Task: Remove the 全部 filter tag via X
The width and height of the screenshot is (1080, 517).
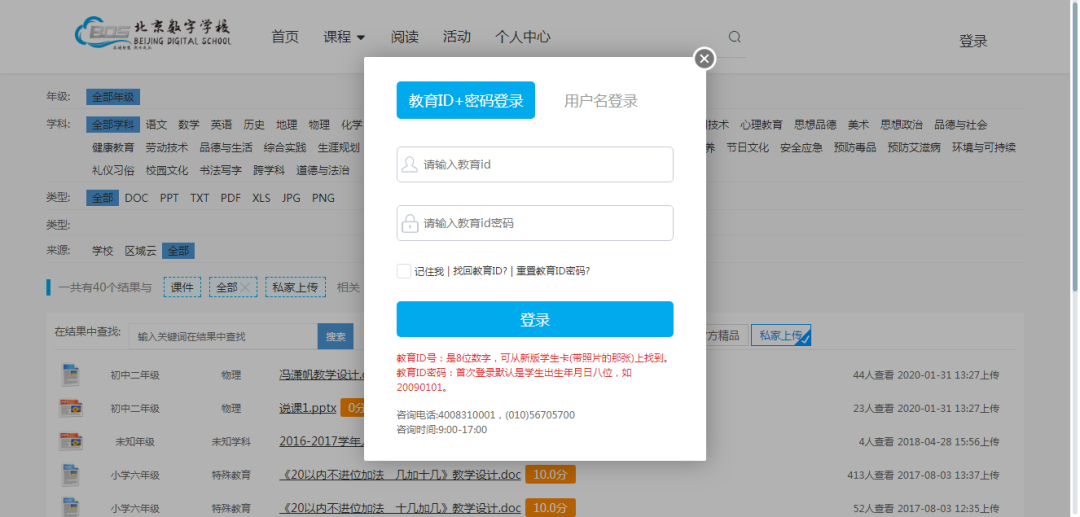Action: [x=246, y=287]
